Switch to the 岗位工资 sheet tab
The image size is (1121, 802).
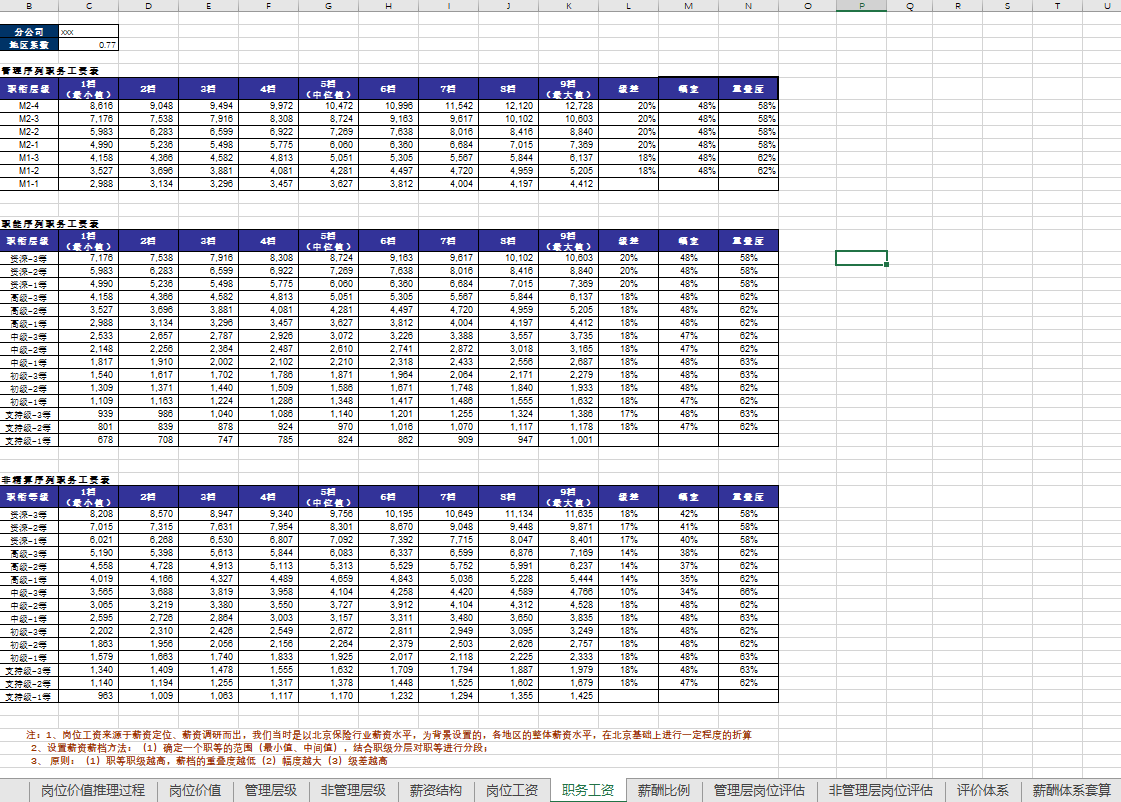click(x=512, y=790)
